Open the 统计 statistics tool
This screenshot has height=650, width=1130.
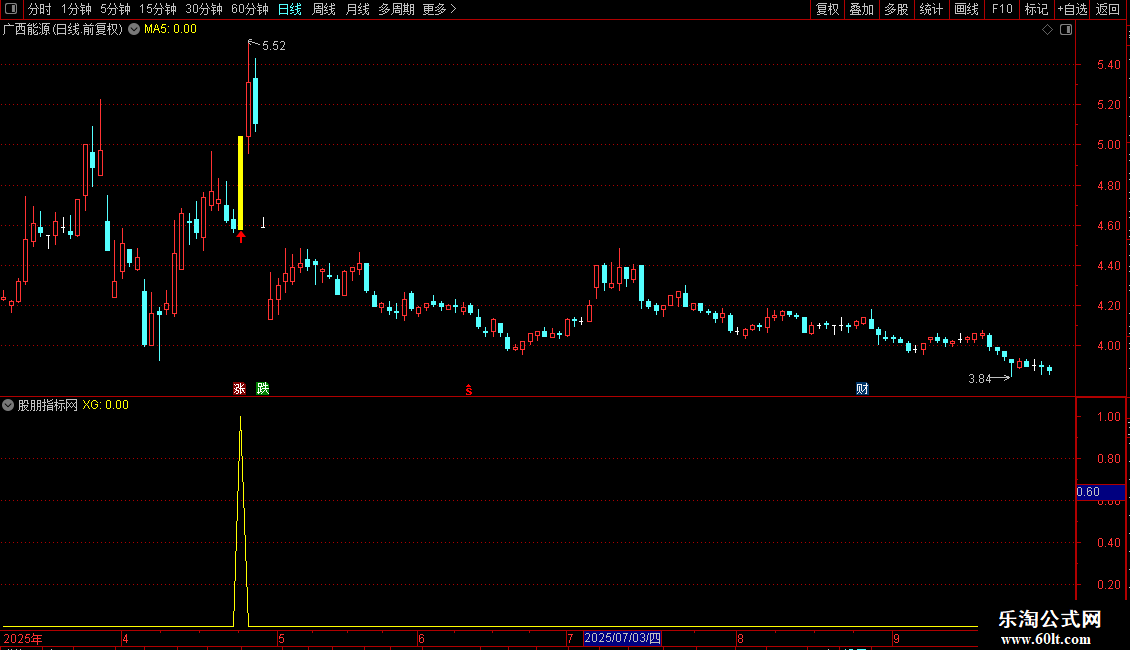(x=931, y=9)
